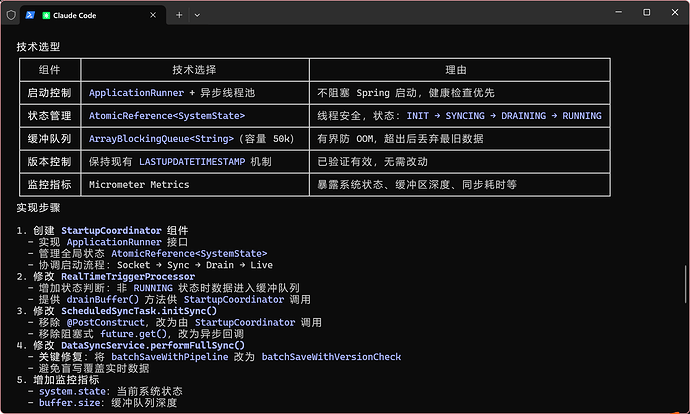This screenshot has height=414, width=690.
Task: Click step 1 创建 StartupCoordinator 组件
Action: 102,231
